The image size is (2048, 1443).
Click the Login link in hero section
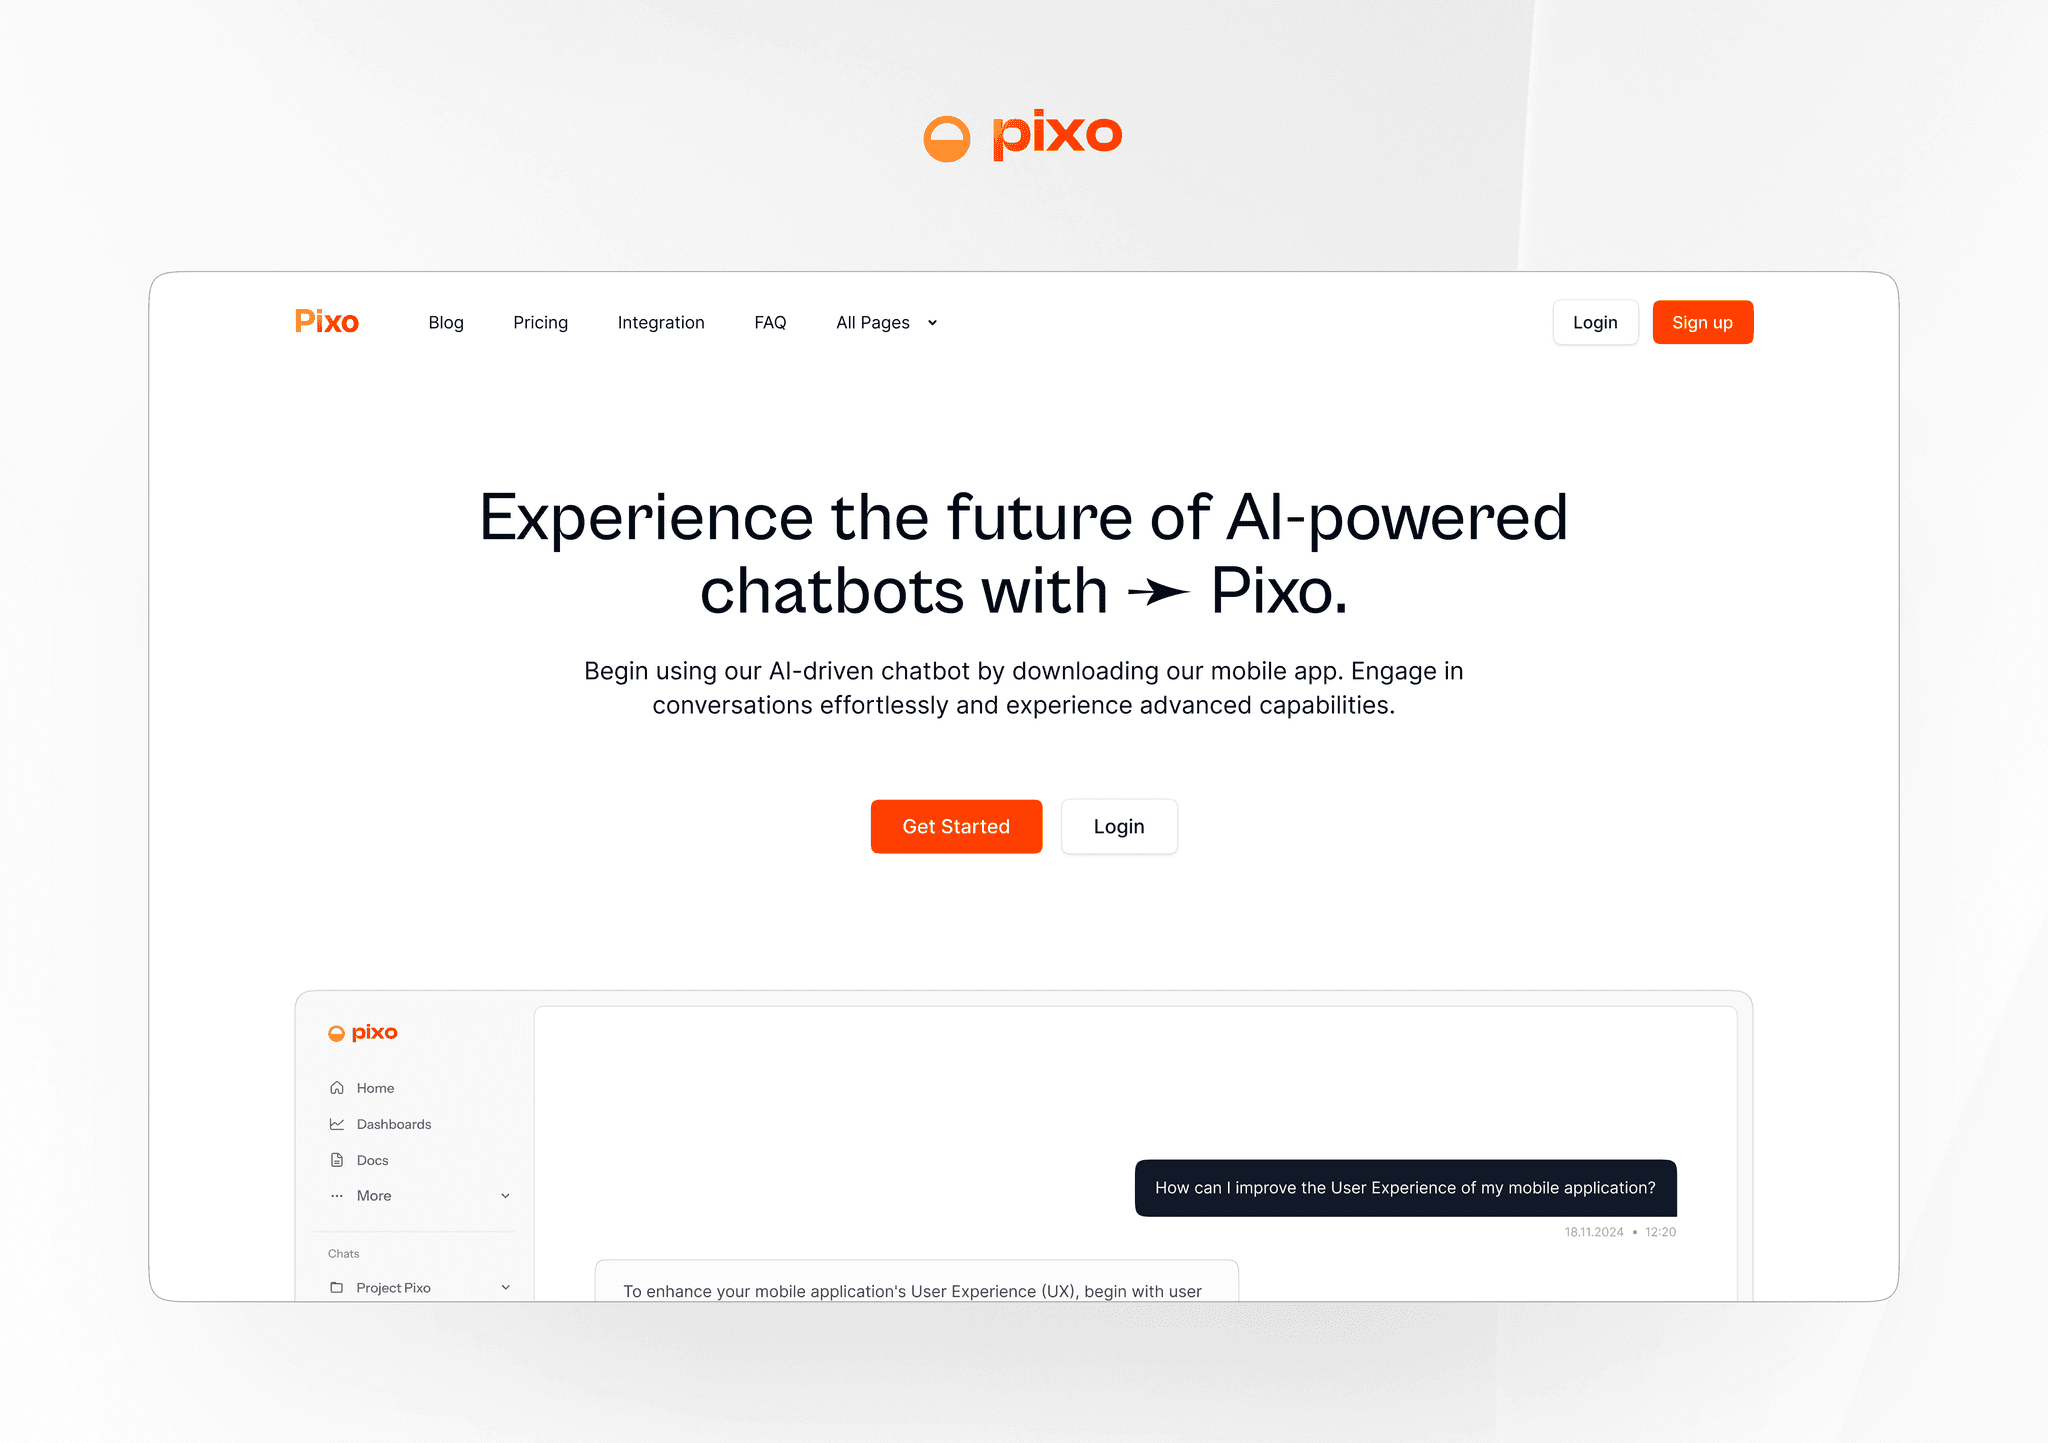pyautogui.click(x=1118, y=825)
